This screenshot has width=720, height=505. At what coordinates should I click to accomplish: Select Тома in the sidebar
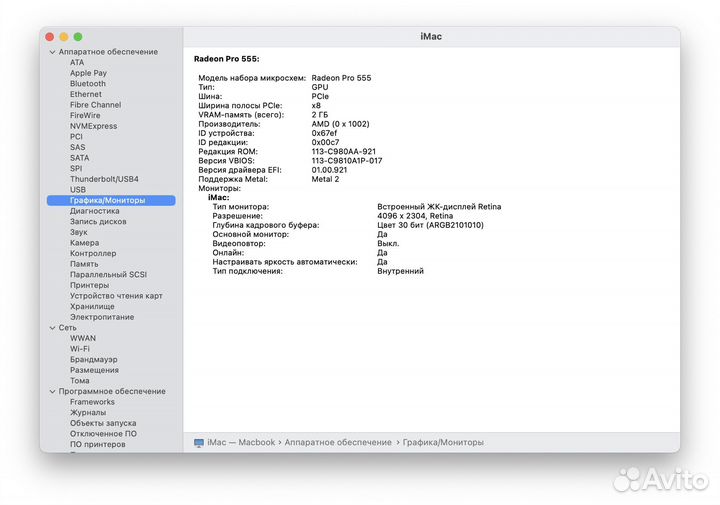tap(80, 381)
